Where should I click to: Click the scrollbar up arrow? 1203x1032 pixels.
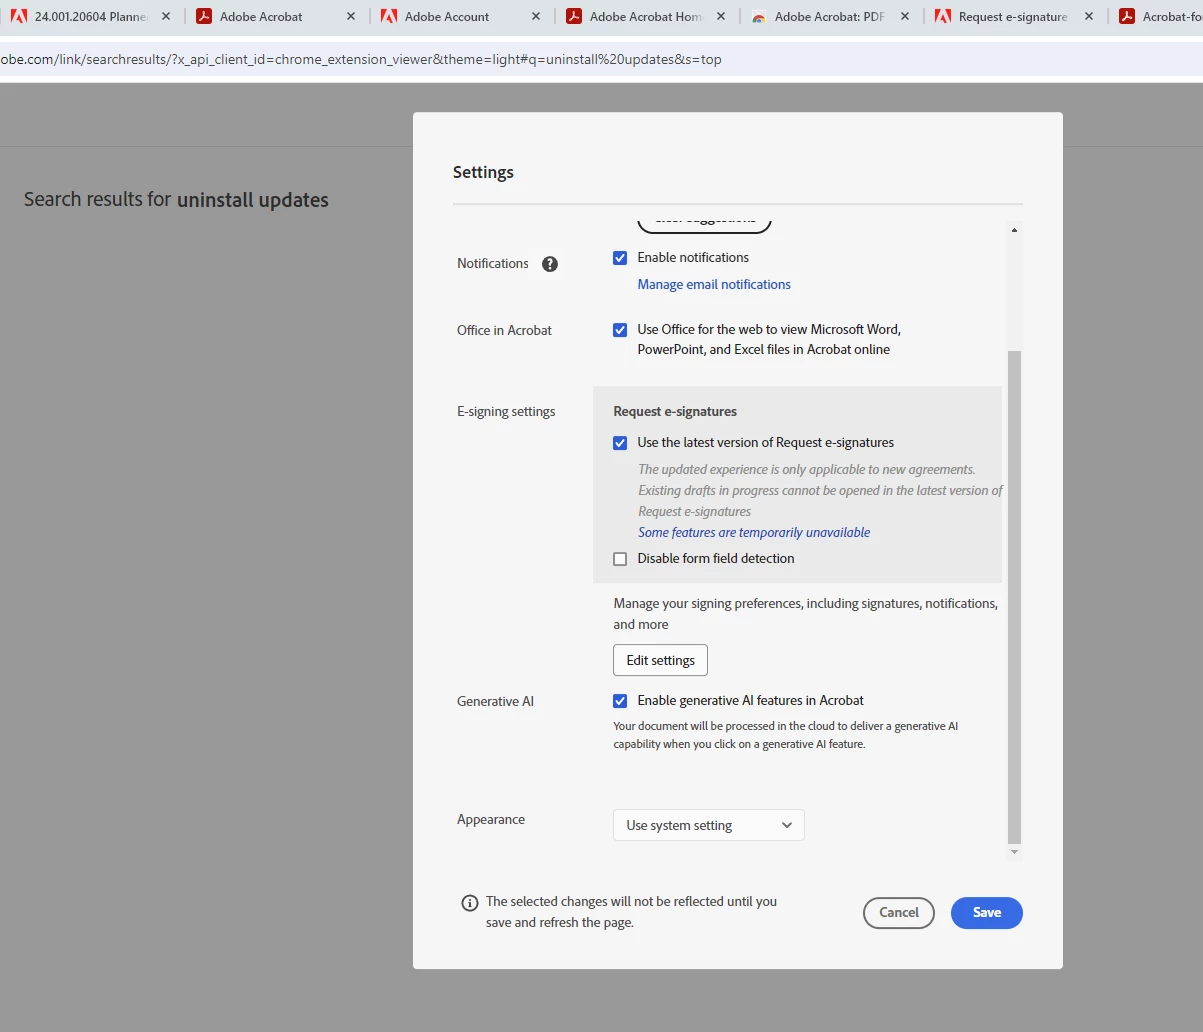(x=1014, y=230)
